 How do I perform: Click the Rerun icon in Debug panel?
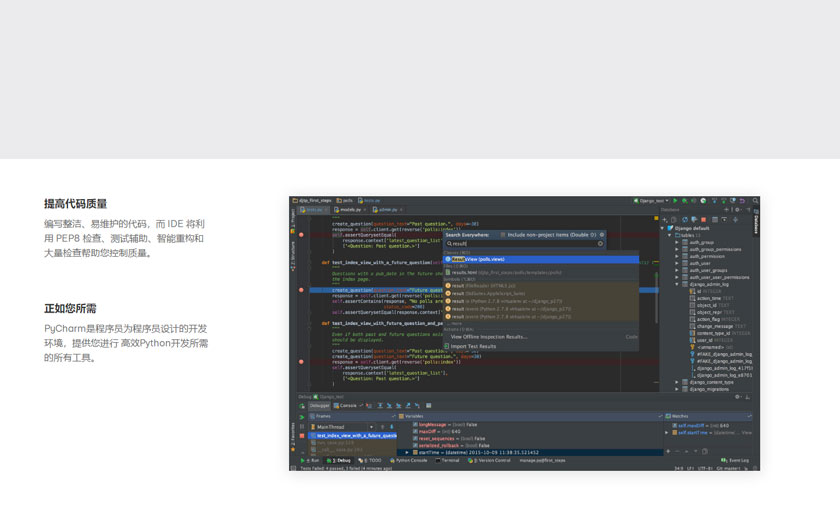point(302,406)
